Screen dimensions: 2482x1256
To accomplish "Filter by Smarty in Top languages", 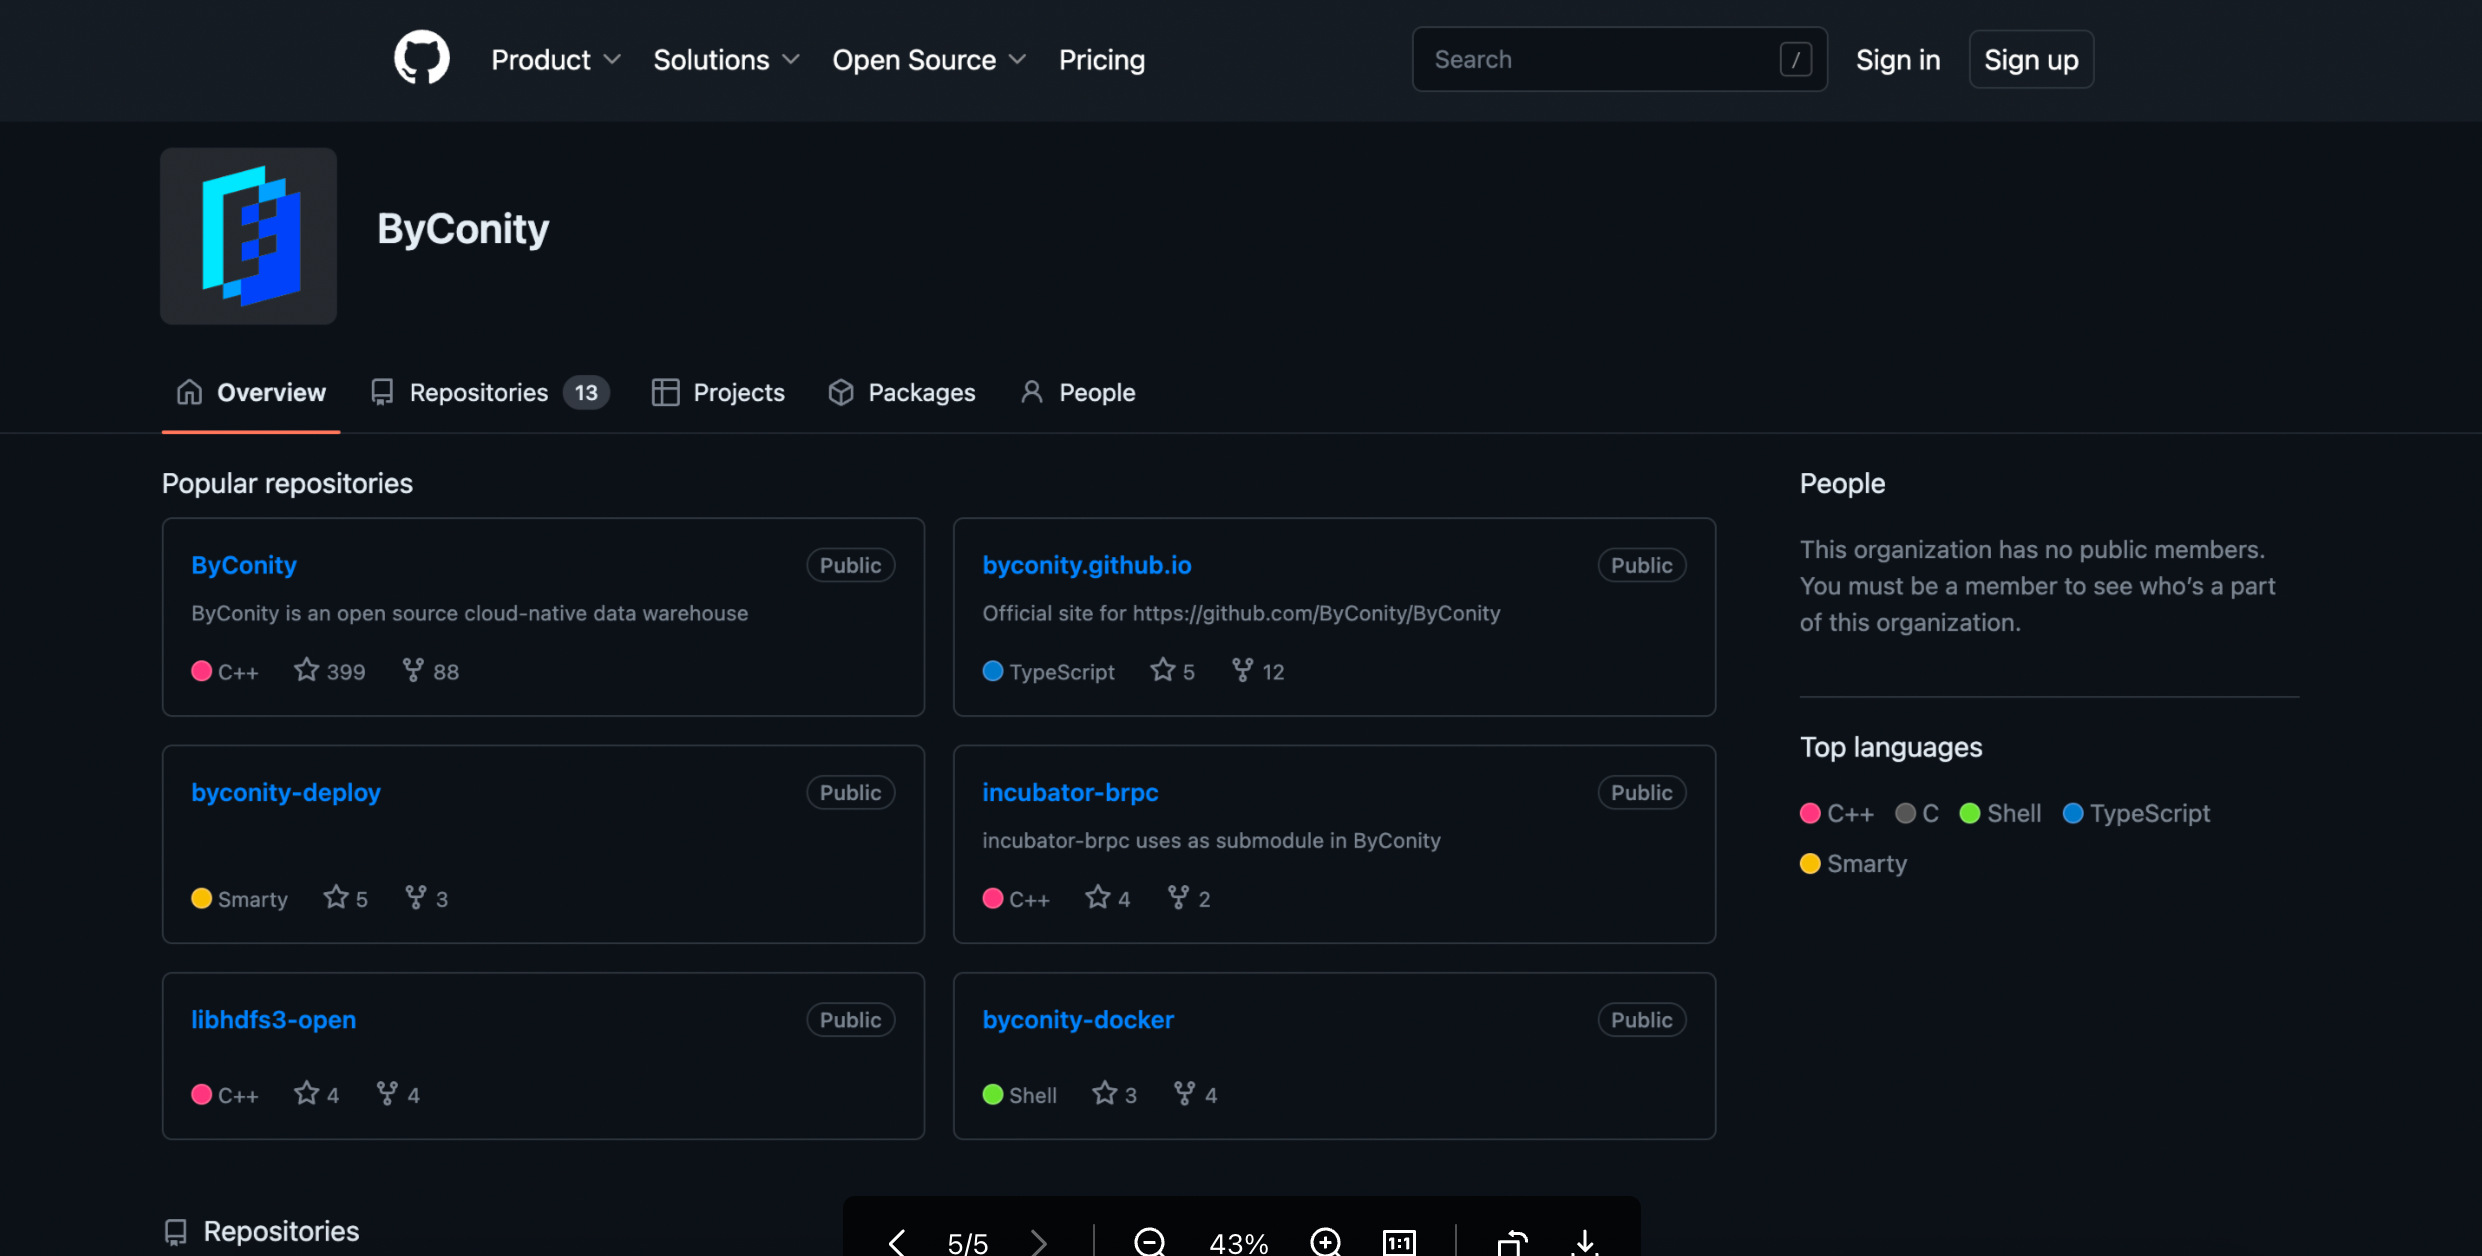I will 1854,863.
